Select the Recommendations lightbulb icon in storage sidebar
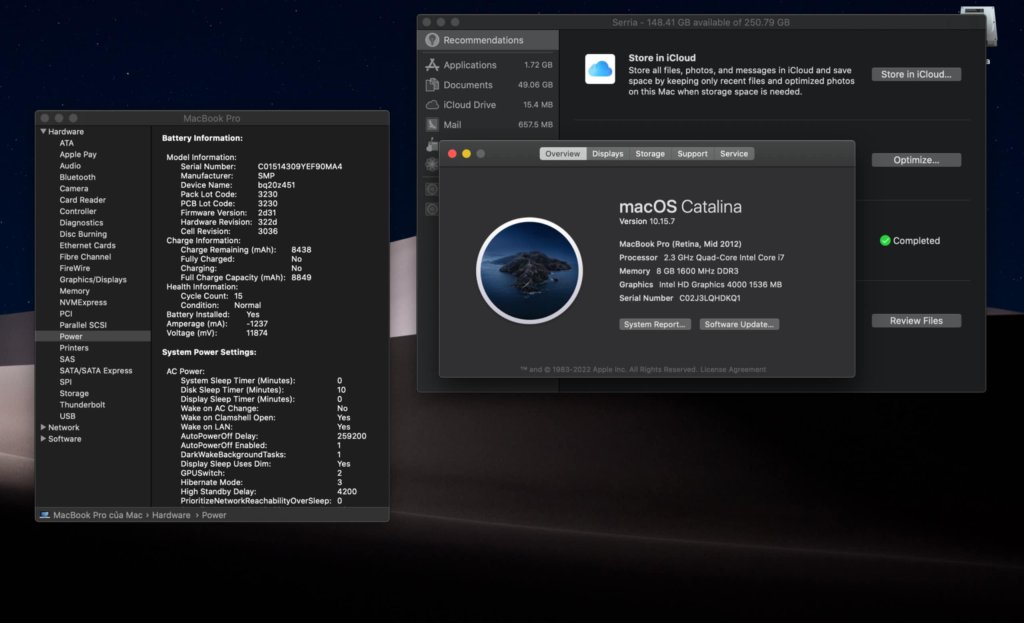 point(432,40)
